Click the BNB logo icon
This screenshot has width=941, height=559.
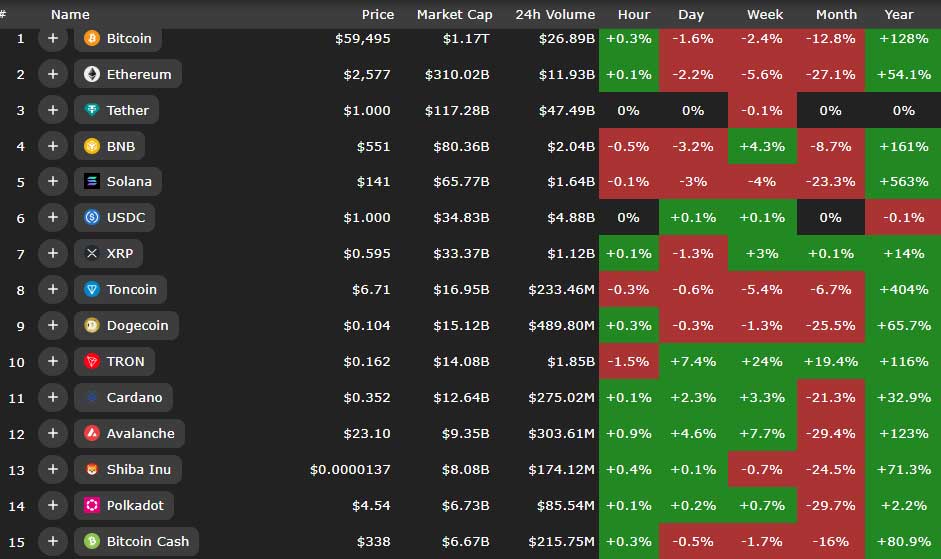[92, 146]
